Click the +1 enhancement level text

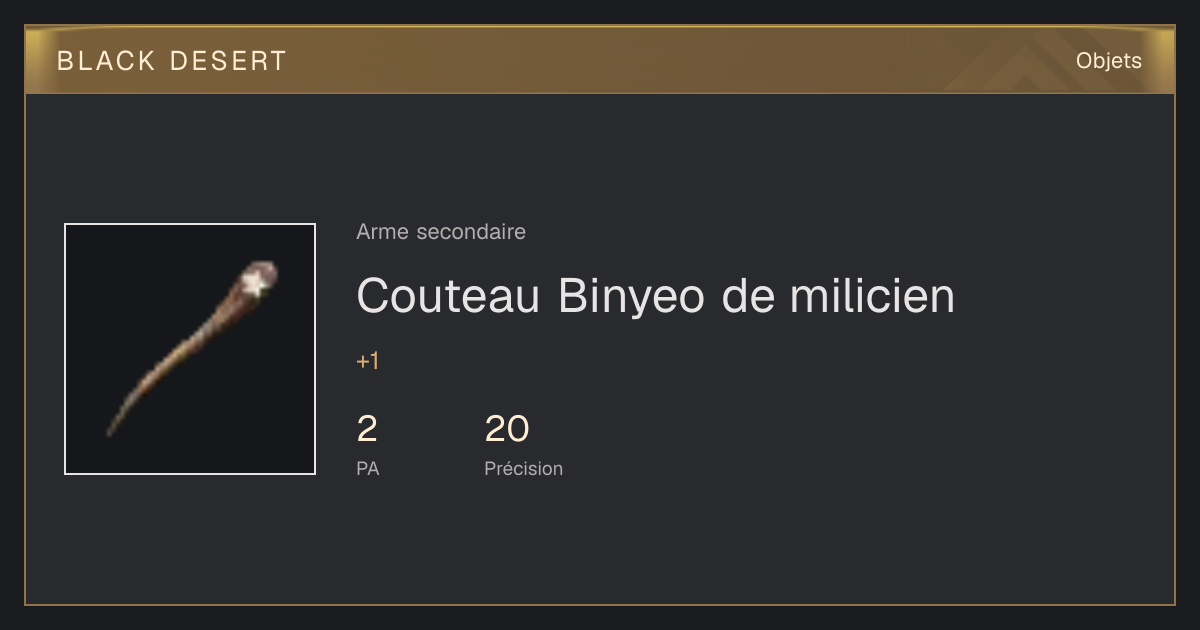tap(368, 361)
